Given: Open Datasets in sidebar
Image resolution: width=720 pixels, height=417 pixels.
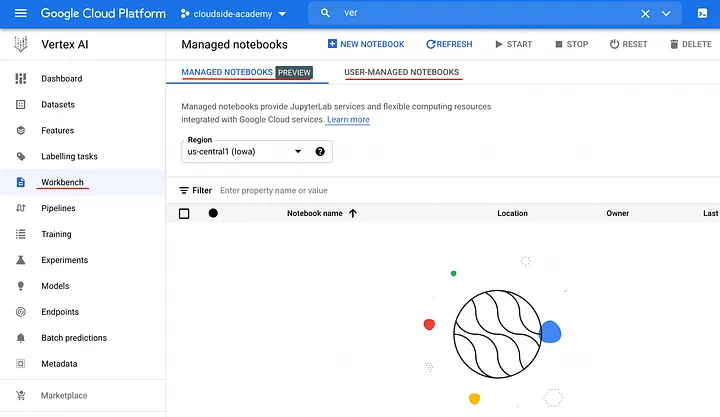Looking at the screenshot, I should (58, 105).
